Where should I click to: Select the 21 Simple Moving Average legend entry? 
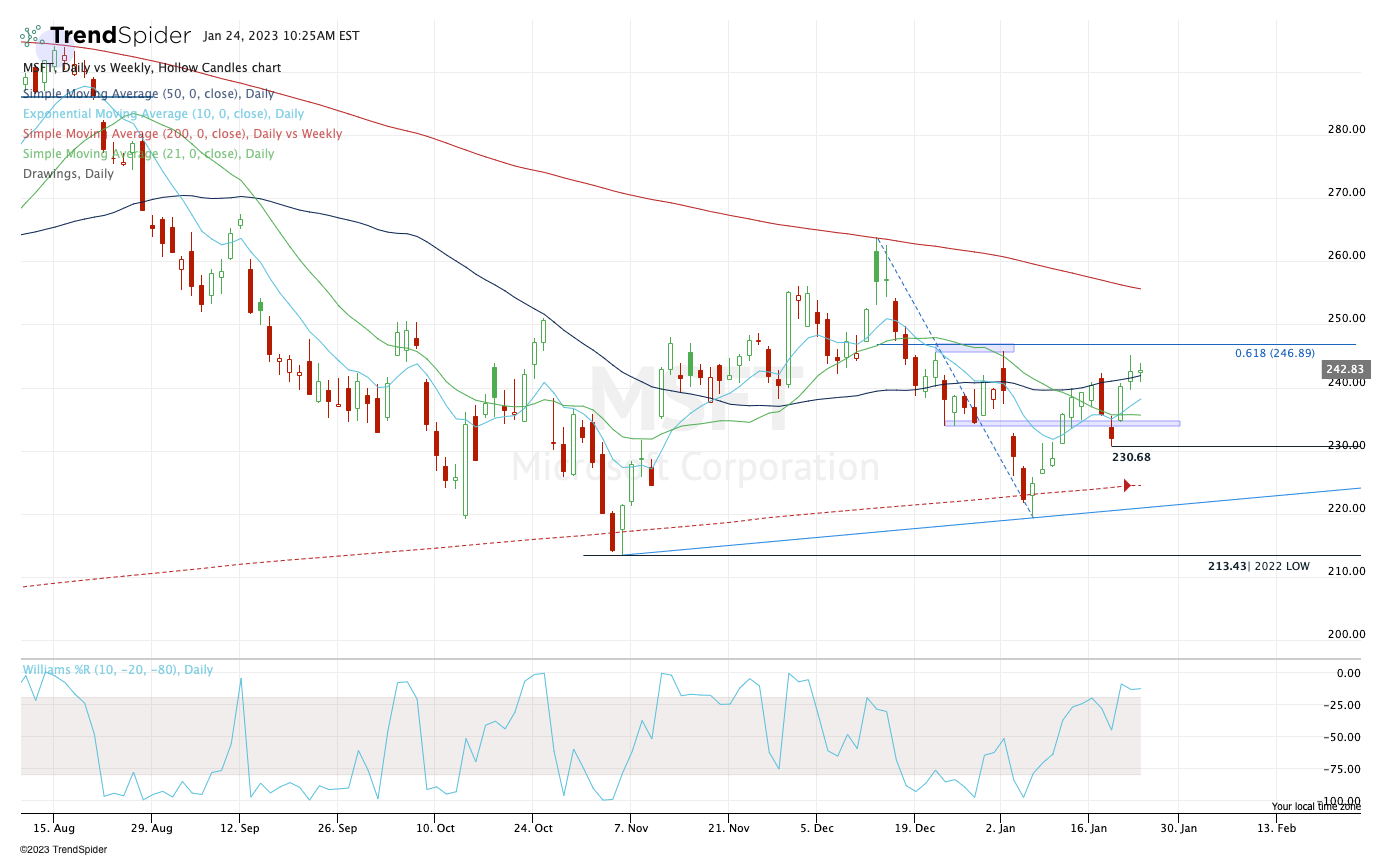[148, 154]
